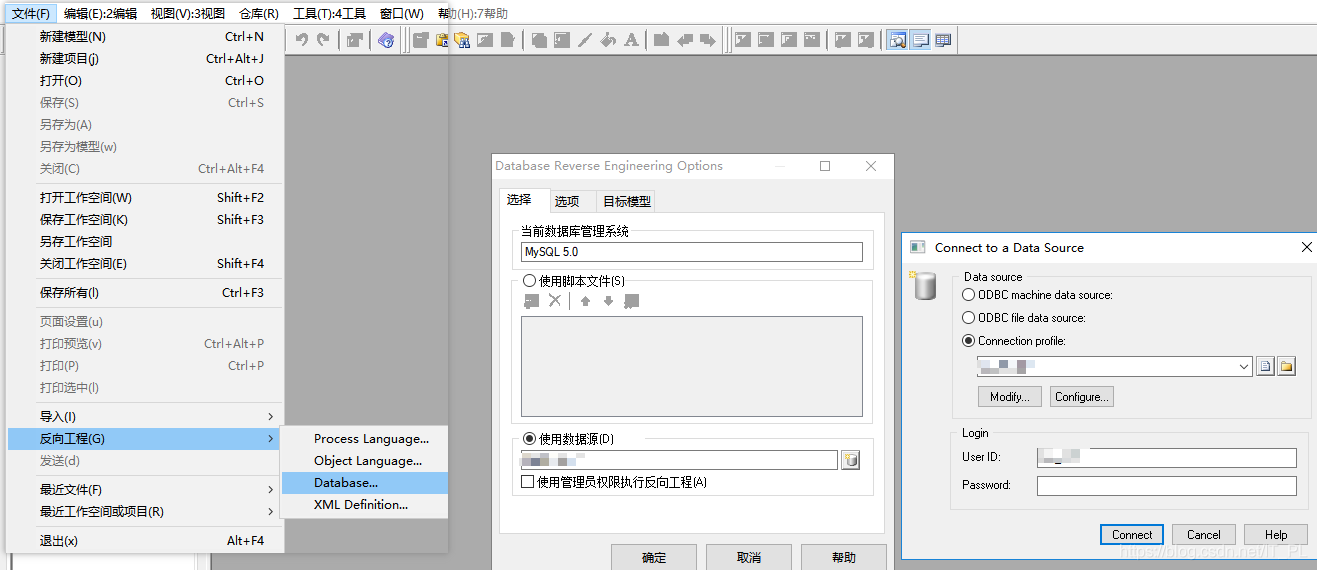Click the delete X icon in script file toolbar
Viewport: 1317px width, 570px height.
pos(555,301)
